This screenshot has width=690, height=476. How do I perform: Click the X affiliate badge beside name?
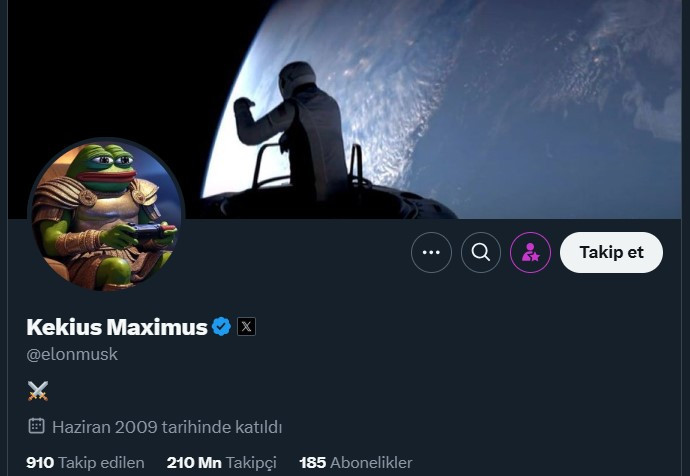pos(246,326)
